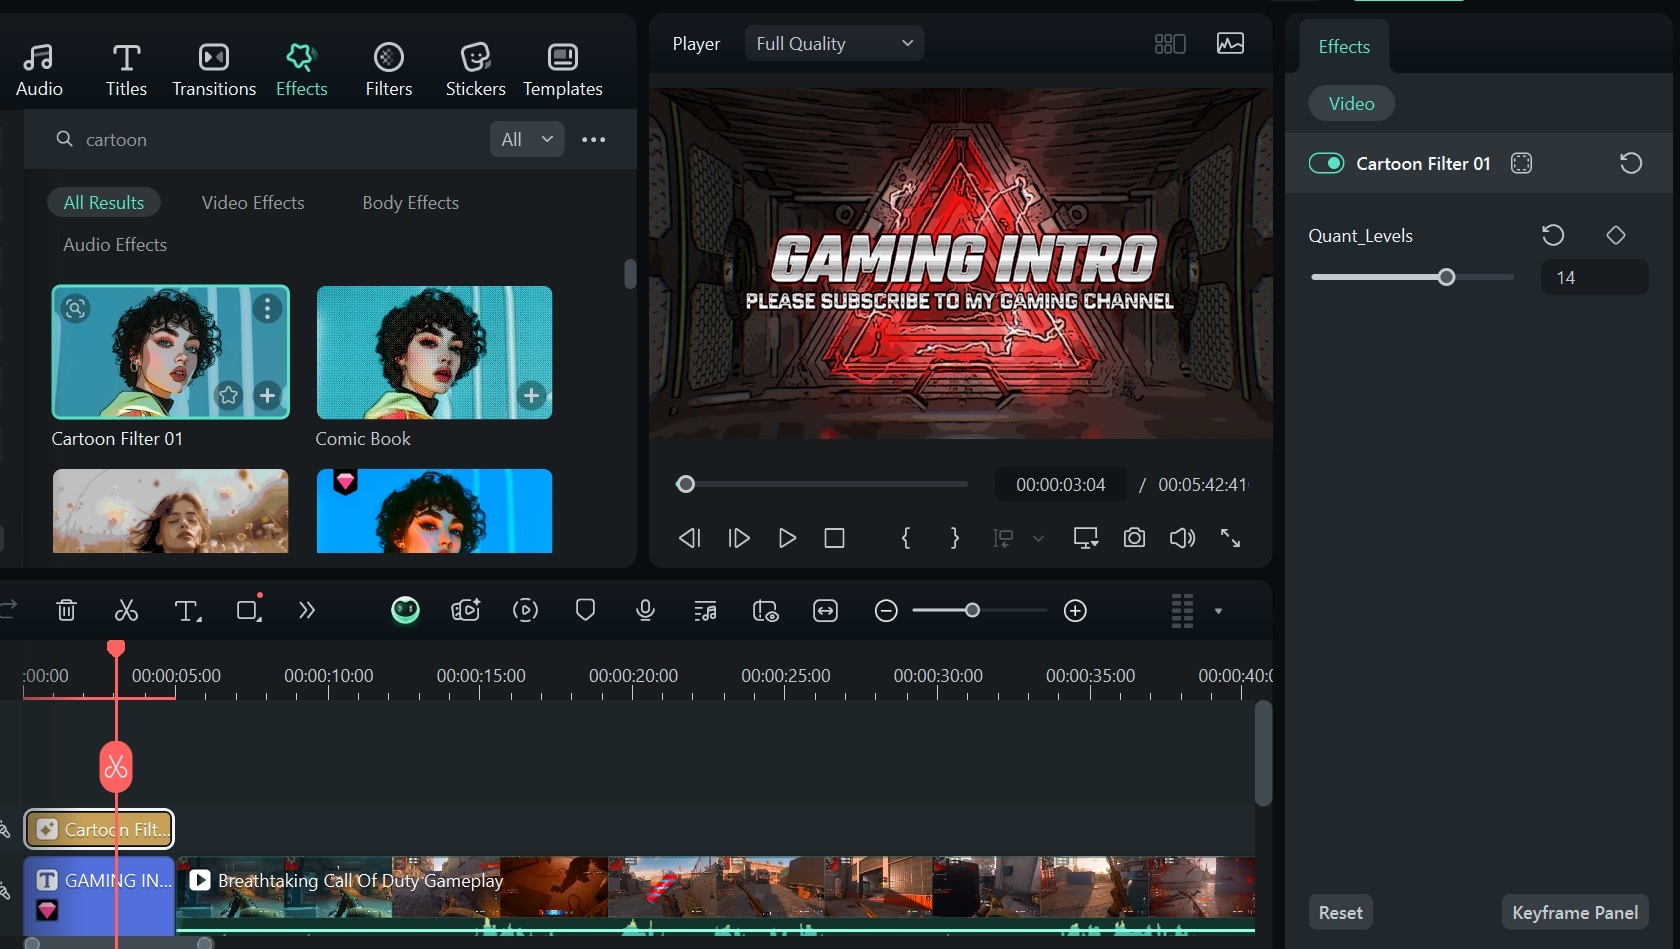Screen dimensions: 1680x949
Task: Split the clip with scissors tool
Action: pos(126,610)
